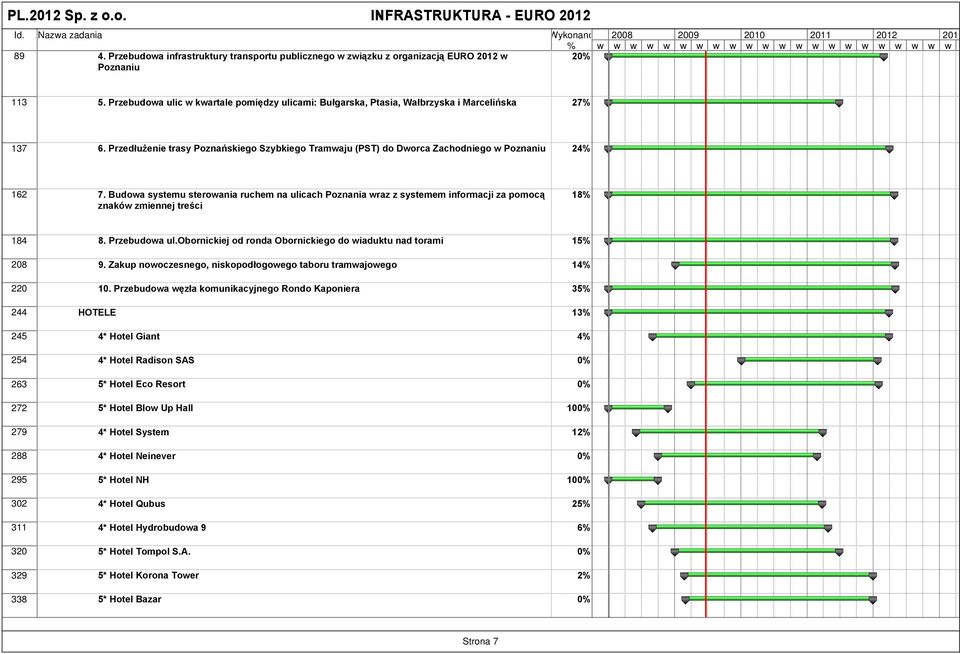Select task '4* Hotel Giant'

point(129,336)
